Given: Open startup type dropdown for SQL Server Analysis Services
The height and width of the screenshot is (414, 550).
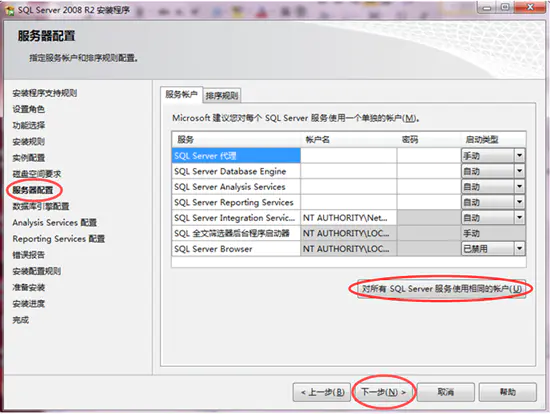Looking at the screenshot, I should 519,187.
